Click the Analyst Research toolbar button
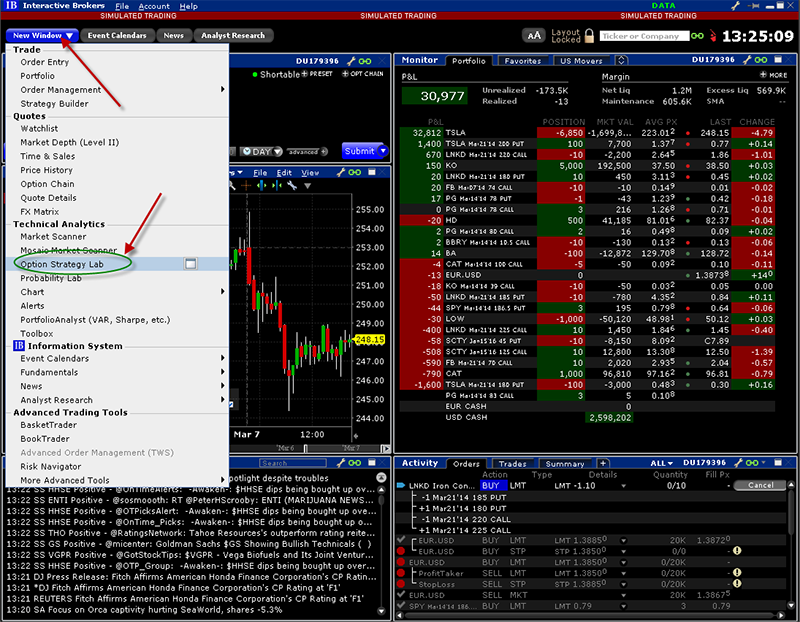Image resolution: width=800 pixels, height=622 pixels. coord(233,35)
